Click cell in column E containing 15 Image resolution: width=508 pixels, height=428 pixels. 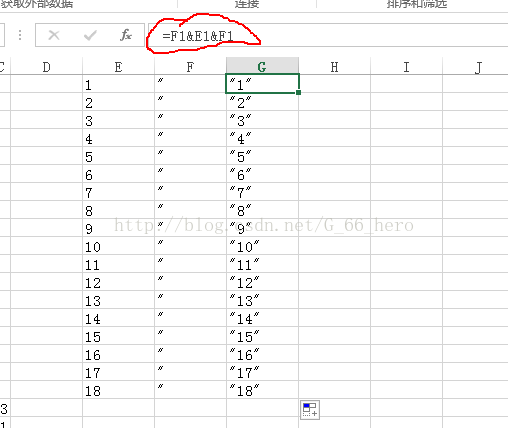point(118,336)
